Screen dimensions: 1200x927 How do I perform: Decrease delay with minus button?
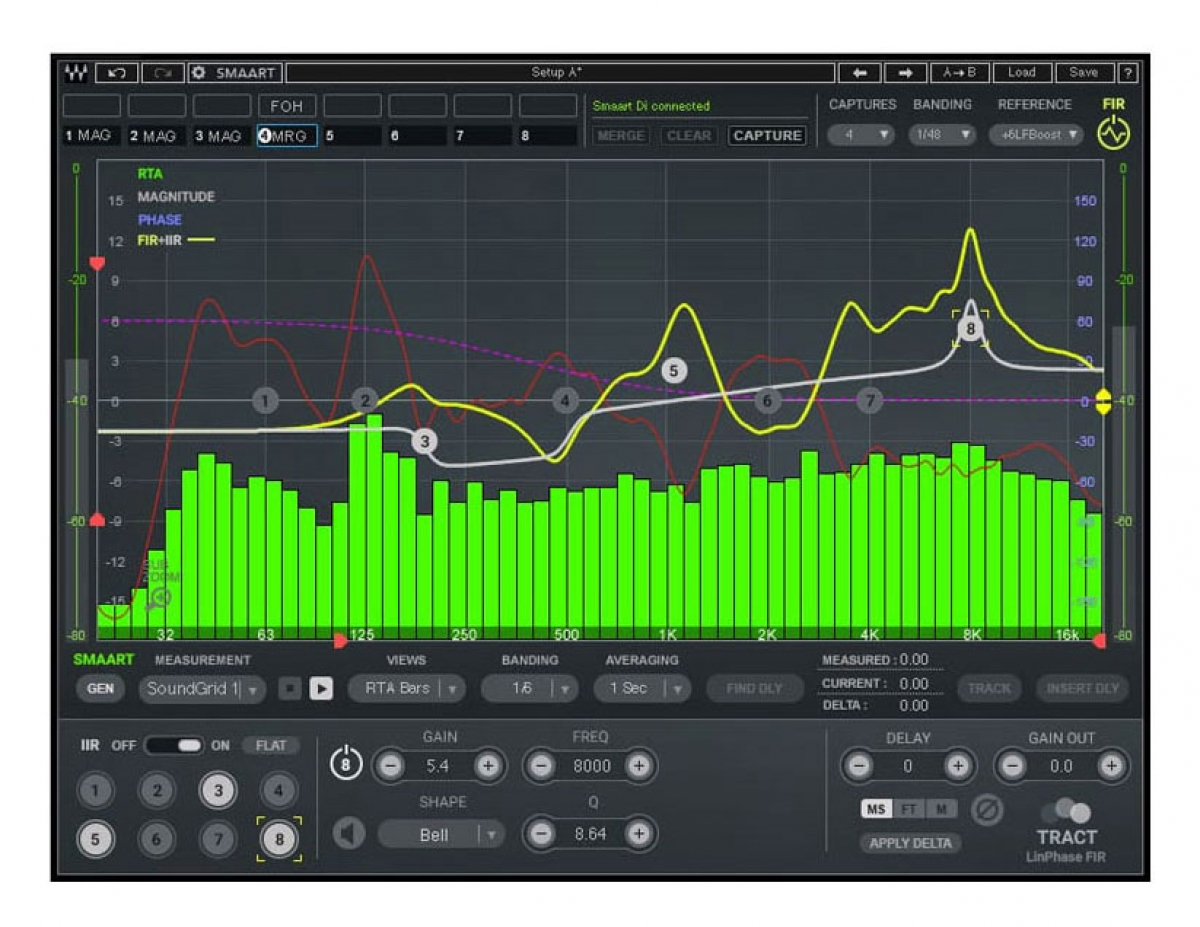(858, 766)
